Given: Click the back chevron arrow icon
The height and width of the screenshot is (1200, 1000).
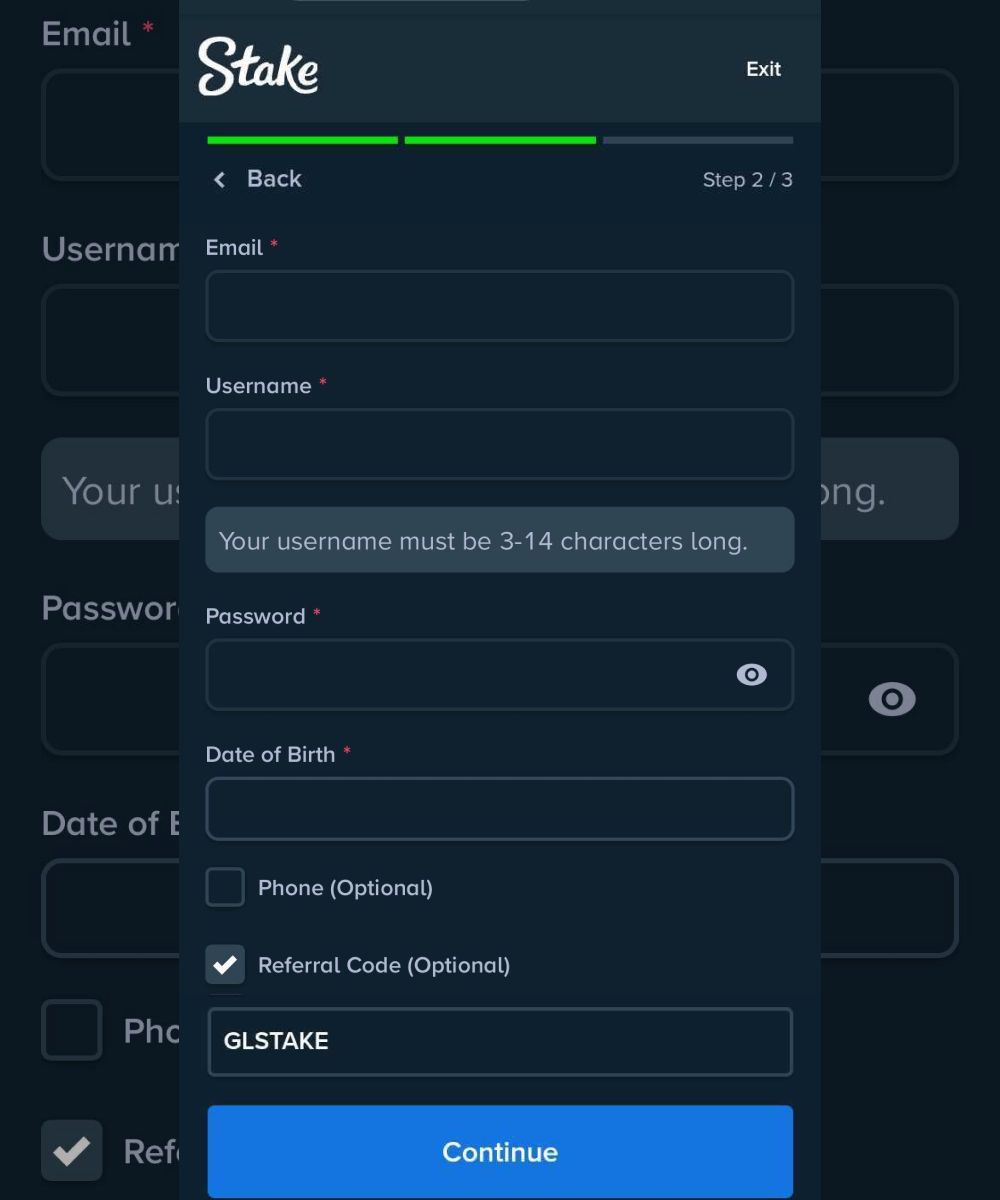Looking at the screenshot, I should point(219,180).
